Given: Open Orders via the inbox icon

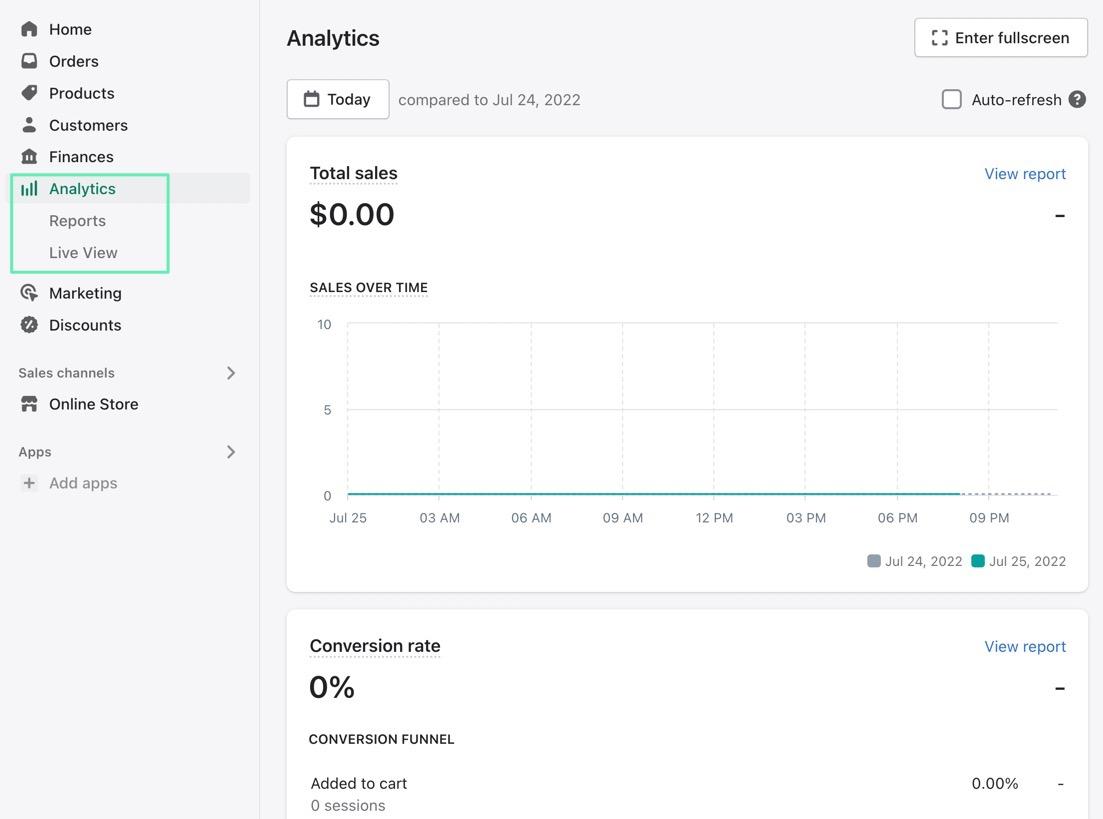Looking at the screenshot, I should coord(29,61).
